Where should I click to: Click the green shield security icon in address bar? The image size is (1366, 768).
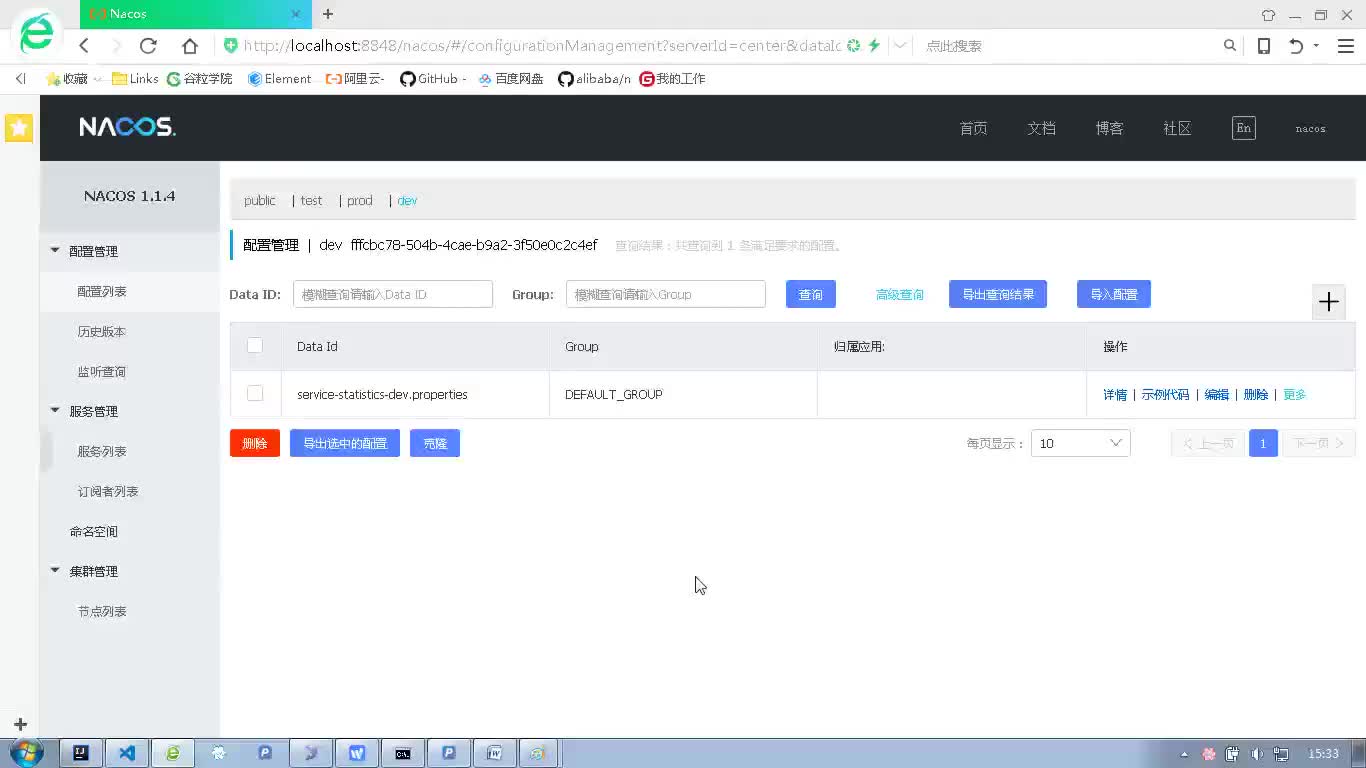(230, 46)
